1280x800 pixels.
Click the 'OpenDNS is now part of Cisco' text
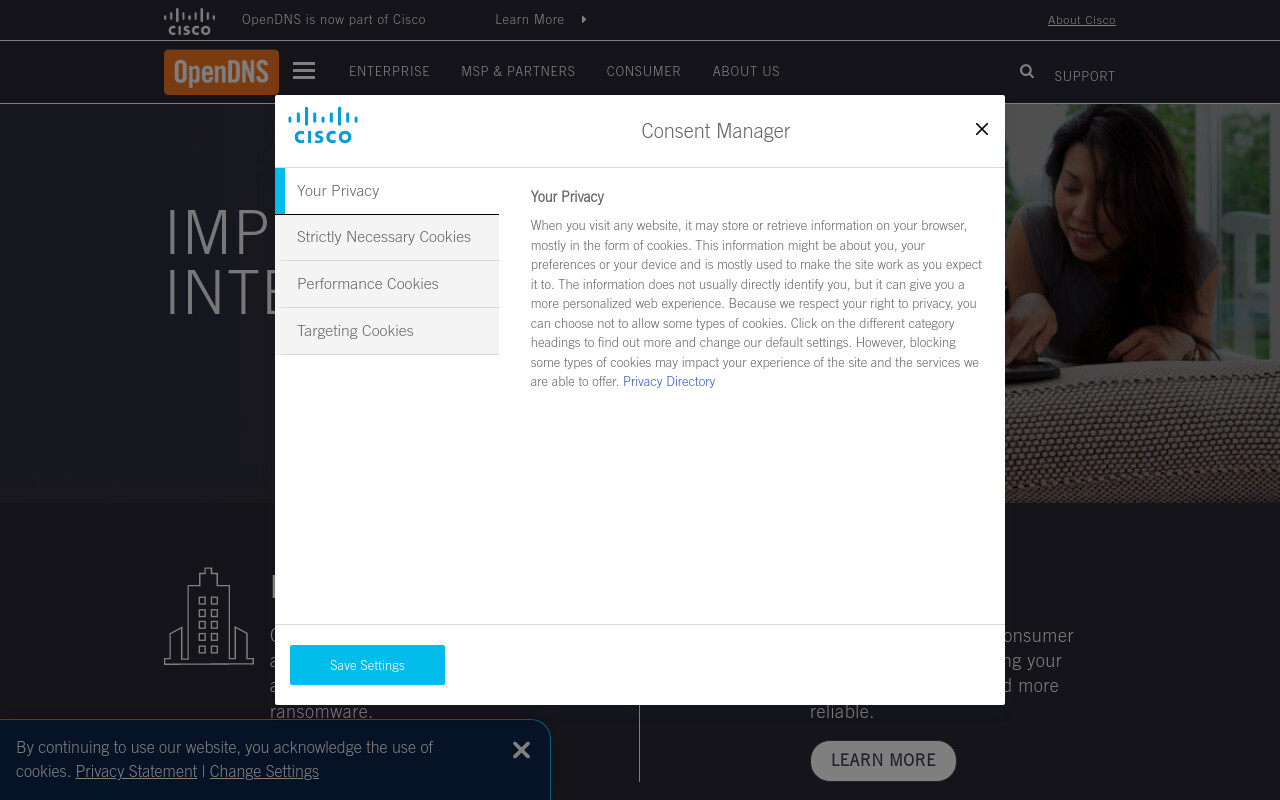[x=333, y=19]
